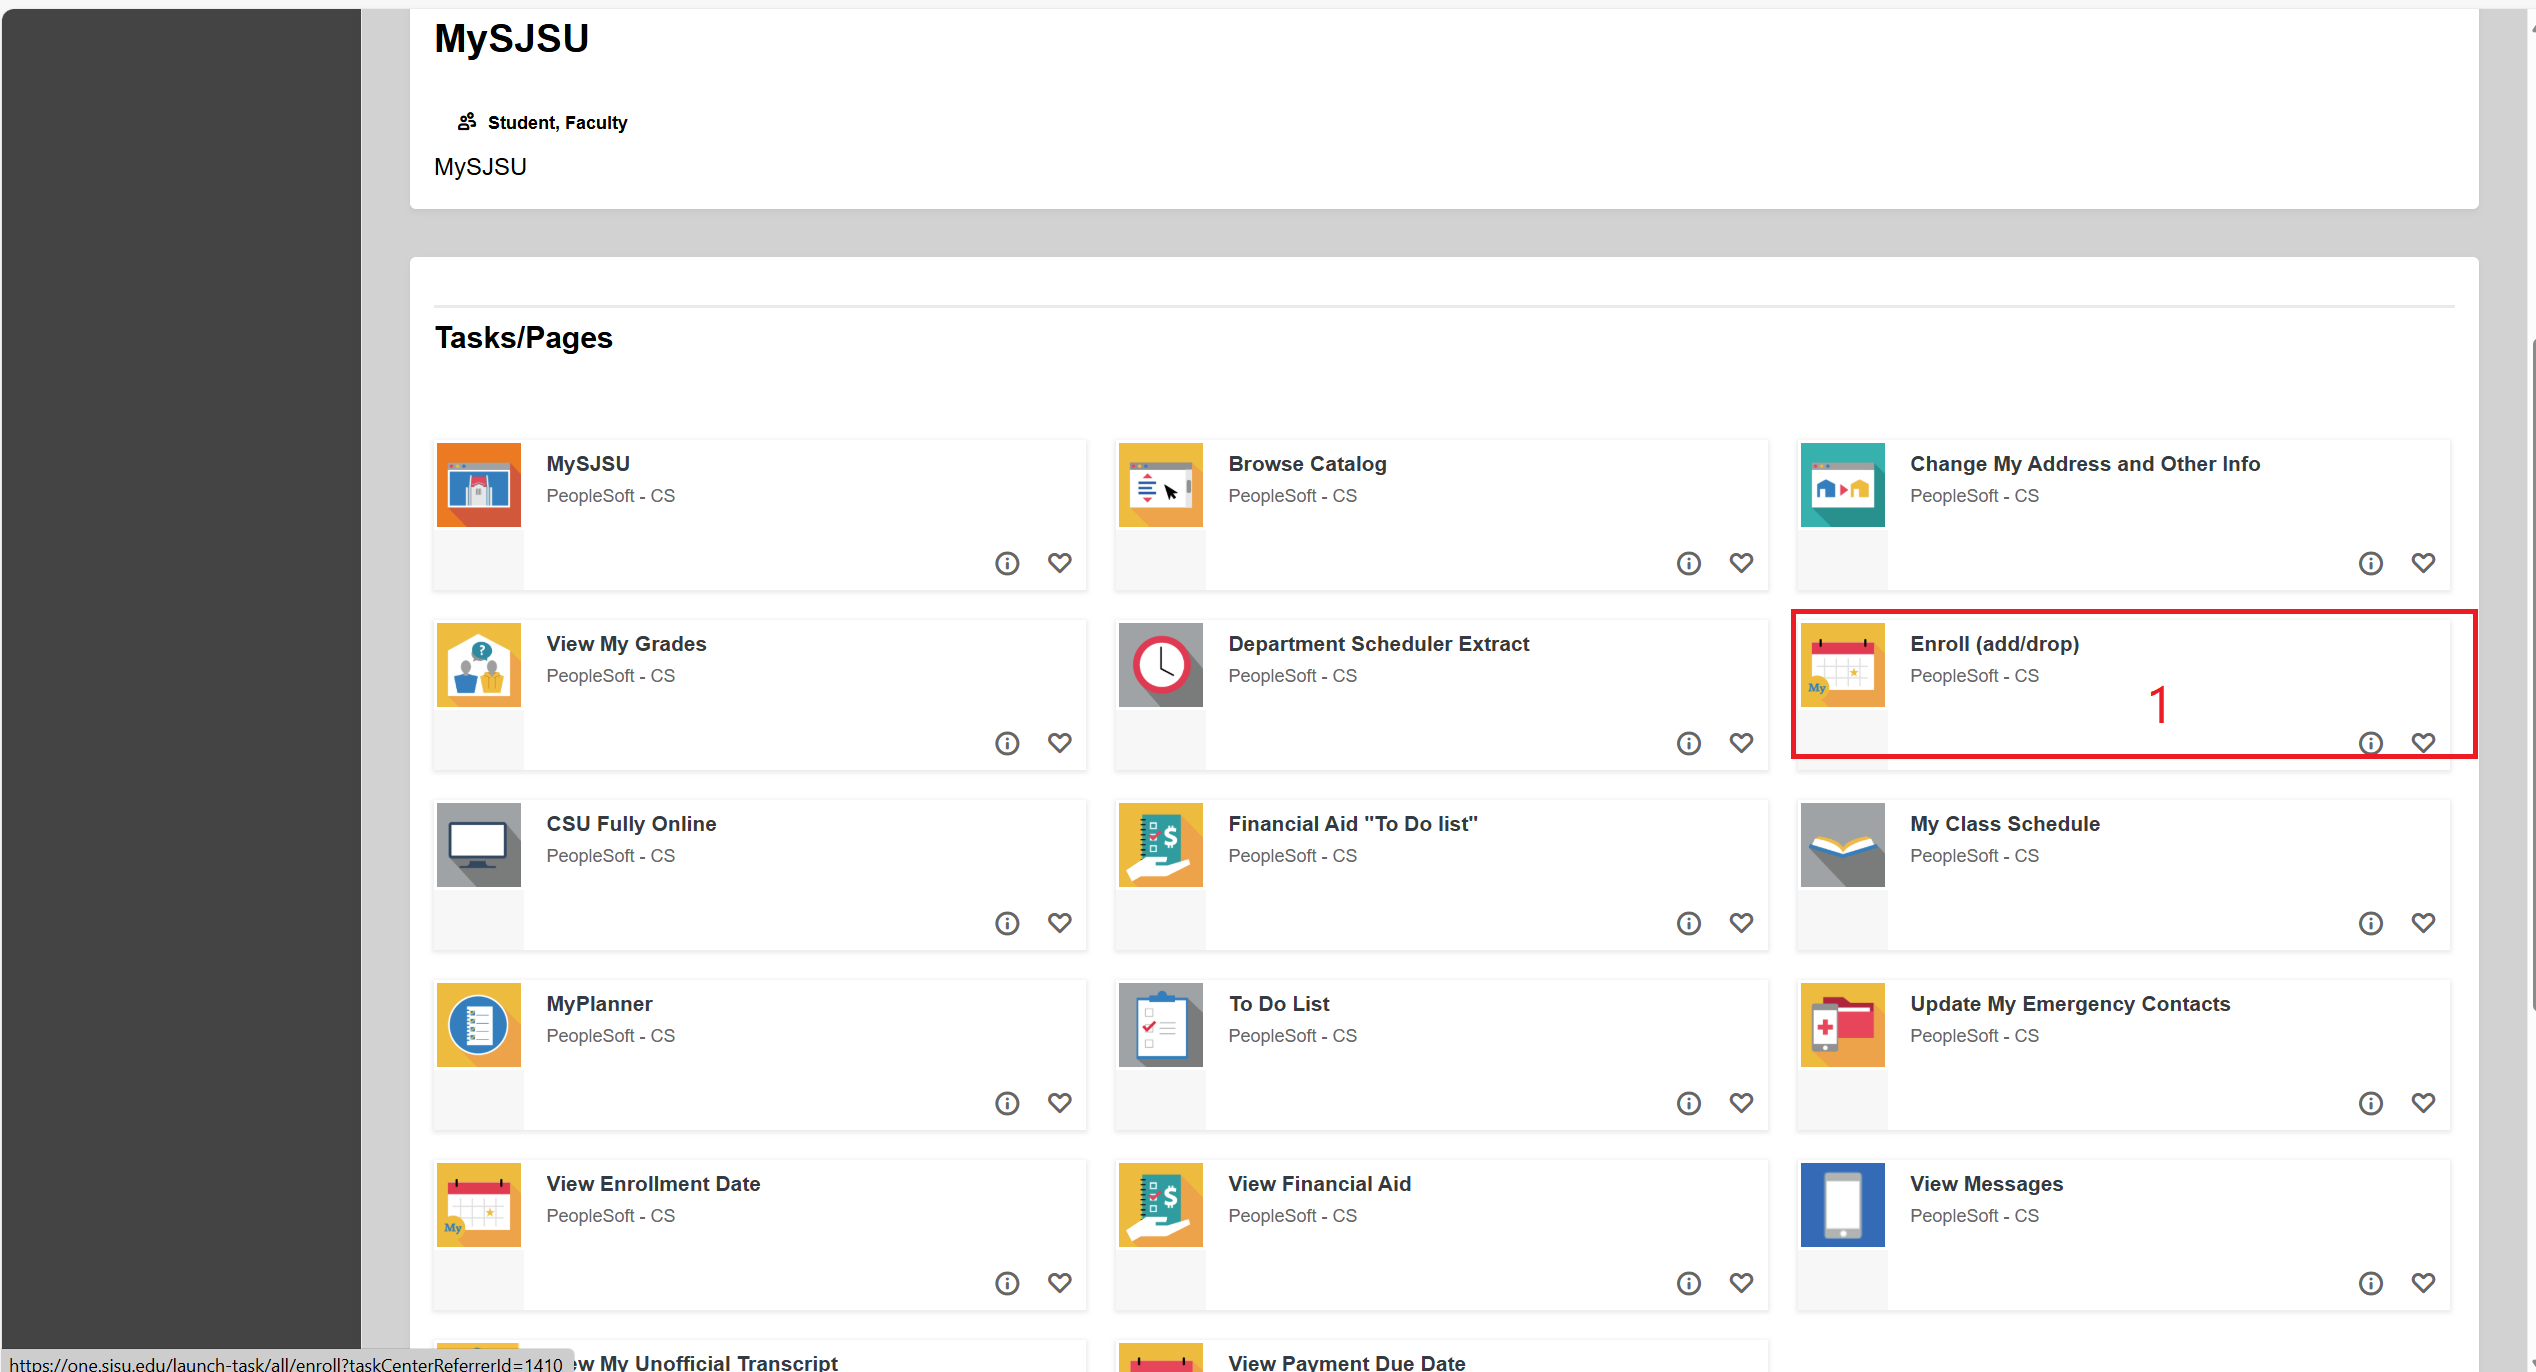The width and height of the screenshot is (2536, 1372).
Task: Click the Financial Aid To Do list icon
Action: (x=1161, y=845)
